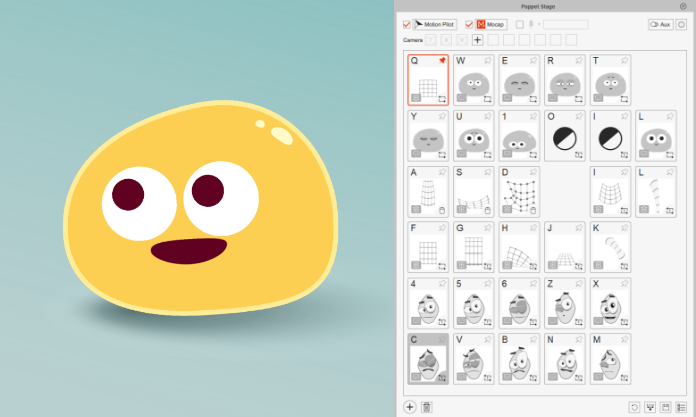Choose the D mesh deformation trigger
The width and height of the screenshot is (696, 417).
519,191
